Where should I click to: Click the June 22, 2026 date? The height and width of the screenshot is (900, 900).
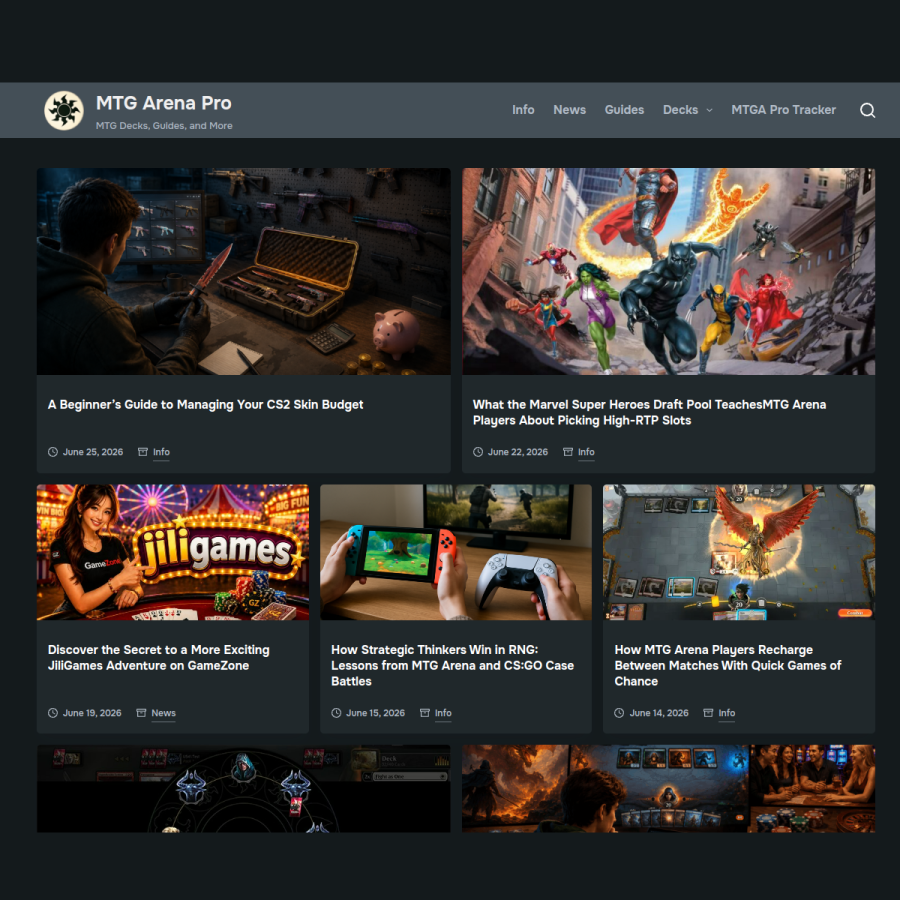(x=518, y=452)
